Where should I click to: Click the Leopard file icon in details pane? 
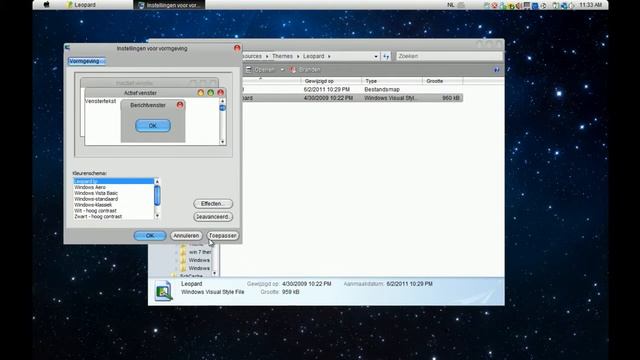[163, 291]
